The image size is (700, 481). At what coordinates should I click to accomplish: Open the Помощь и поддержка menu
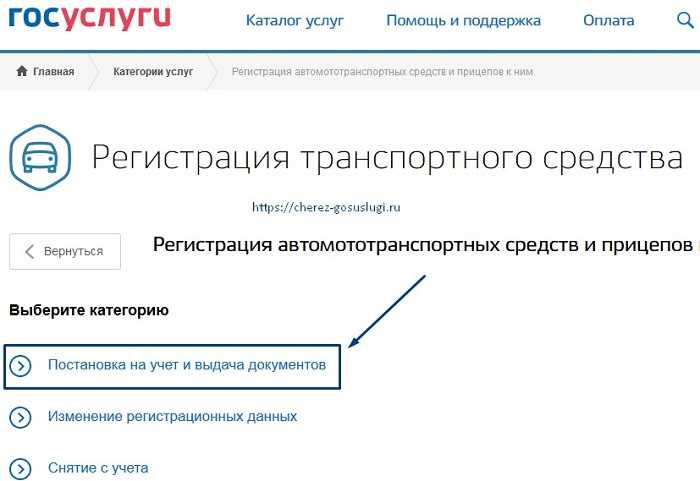coord(463,21)
